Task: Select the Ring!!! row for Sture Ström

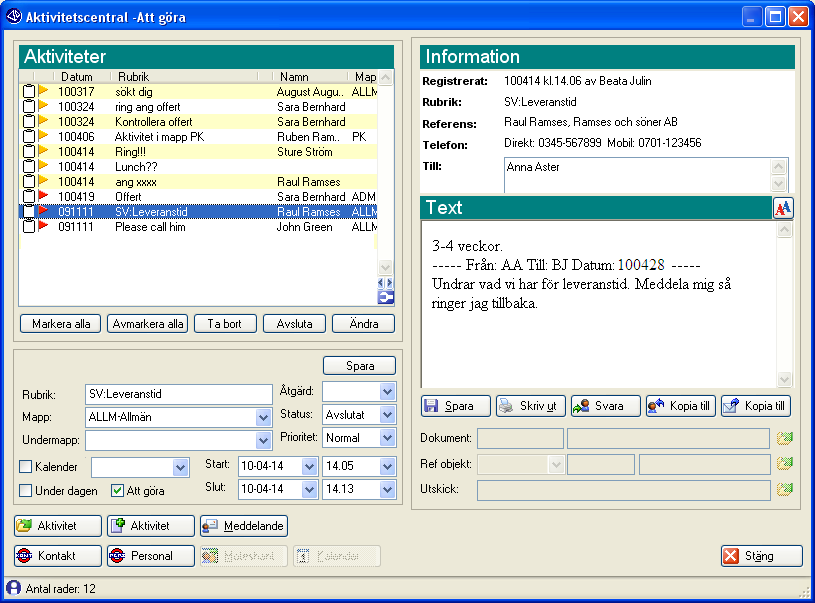Action: 198,152
